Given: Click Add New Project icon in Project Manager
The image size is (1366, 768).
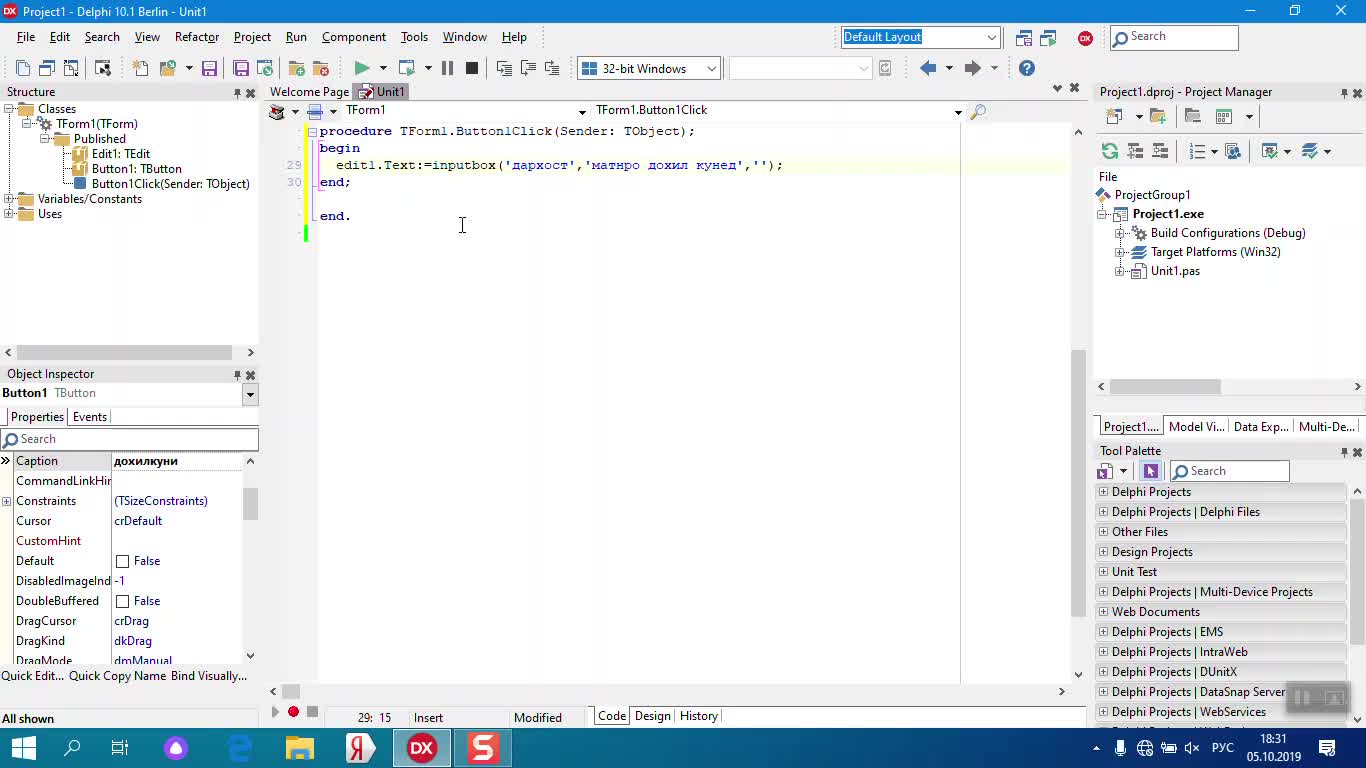Looking at the screenshot, I should click(1114, 116).
